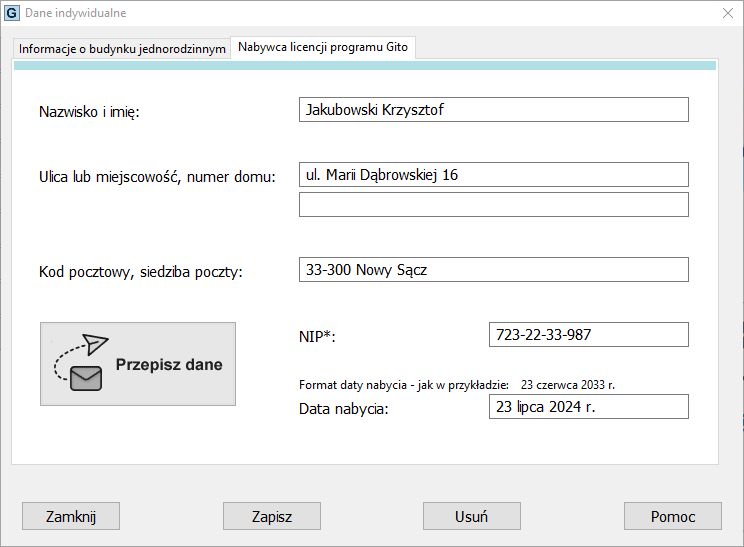Click the Kod pocztowy, siedziba poczty label

click(141, 272)
